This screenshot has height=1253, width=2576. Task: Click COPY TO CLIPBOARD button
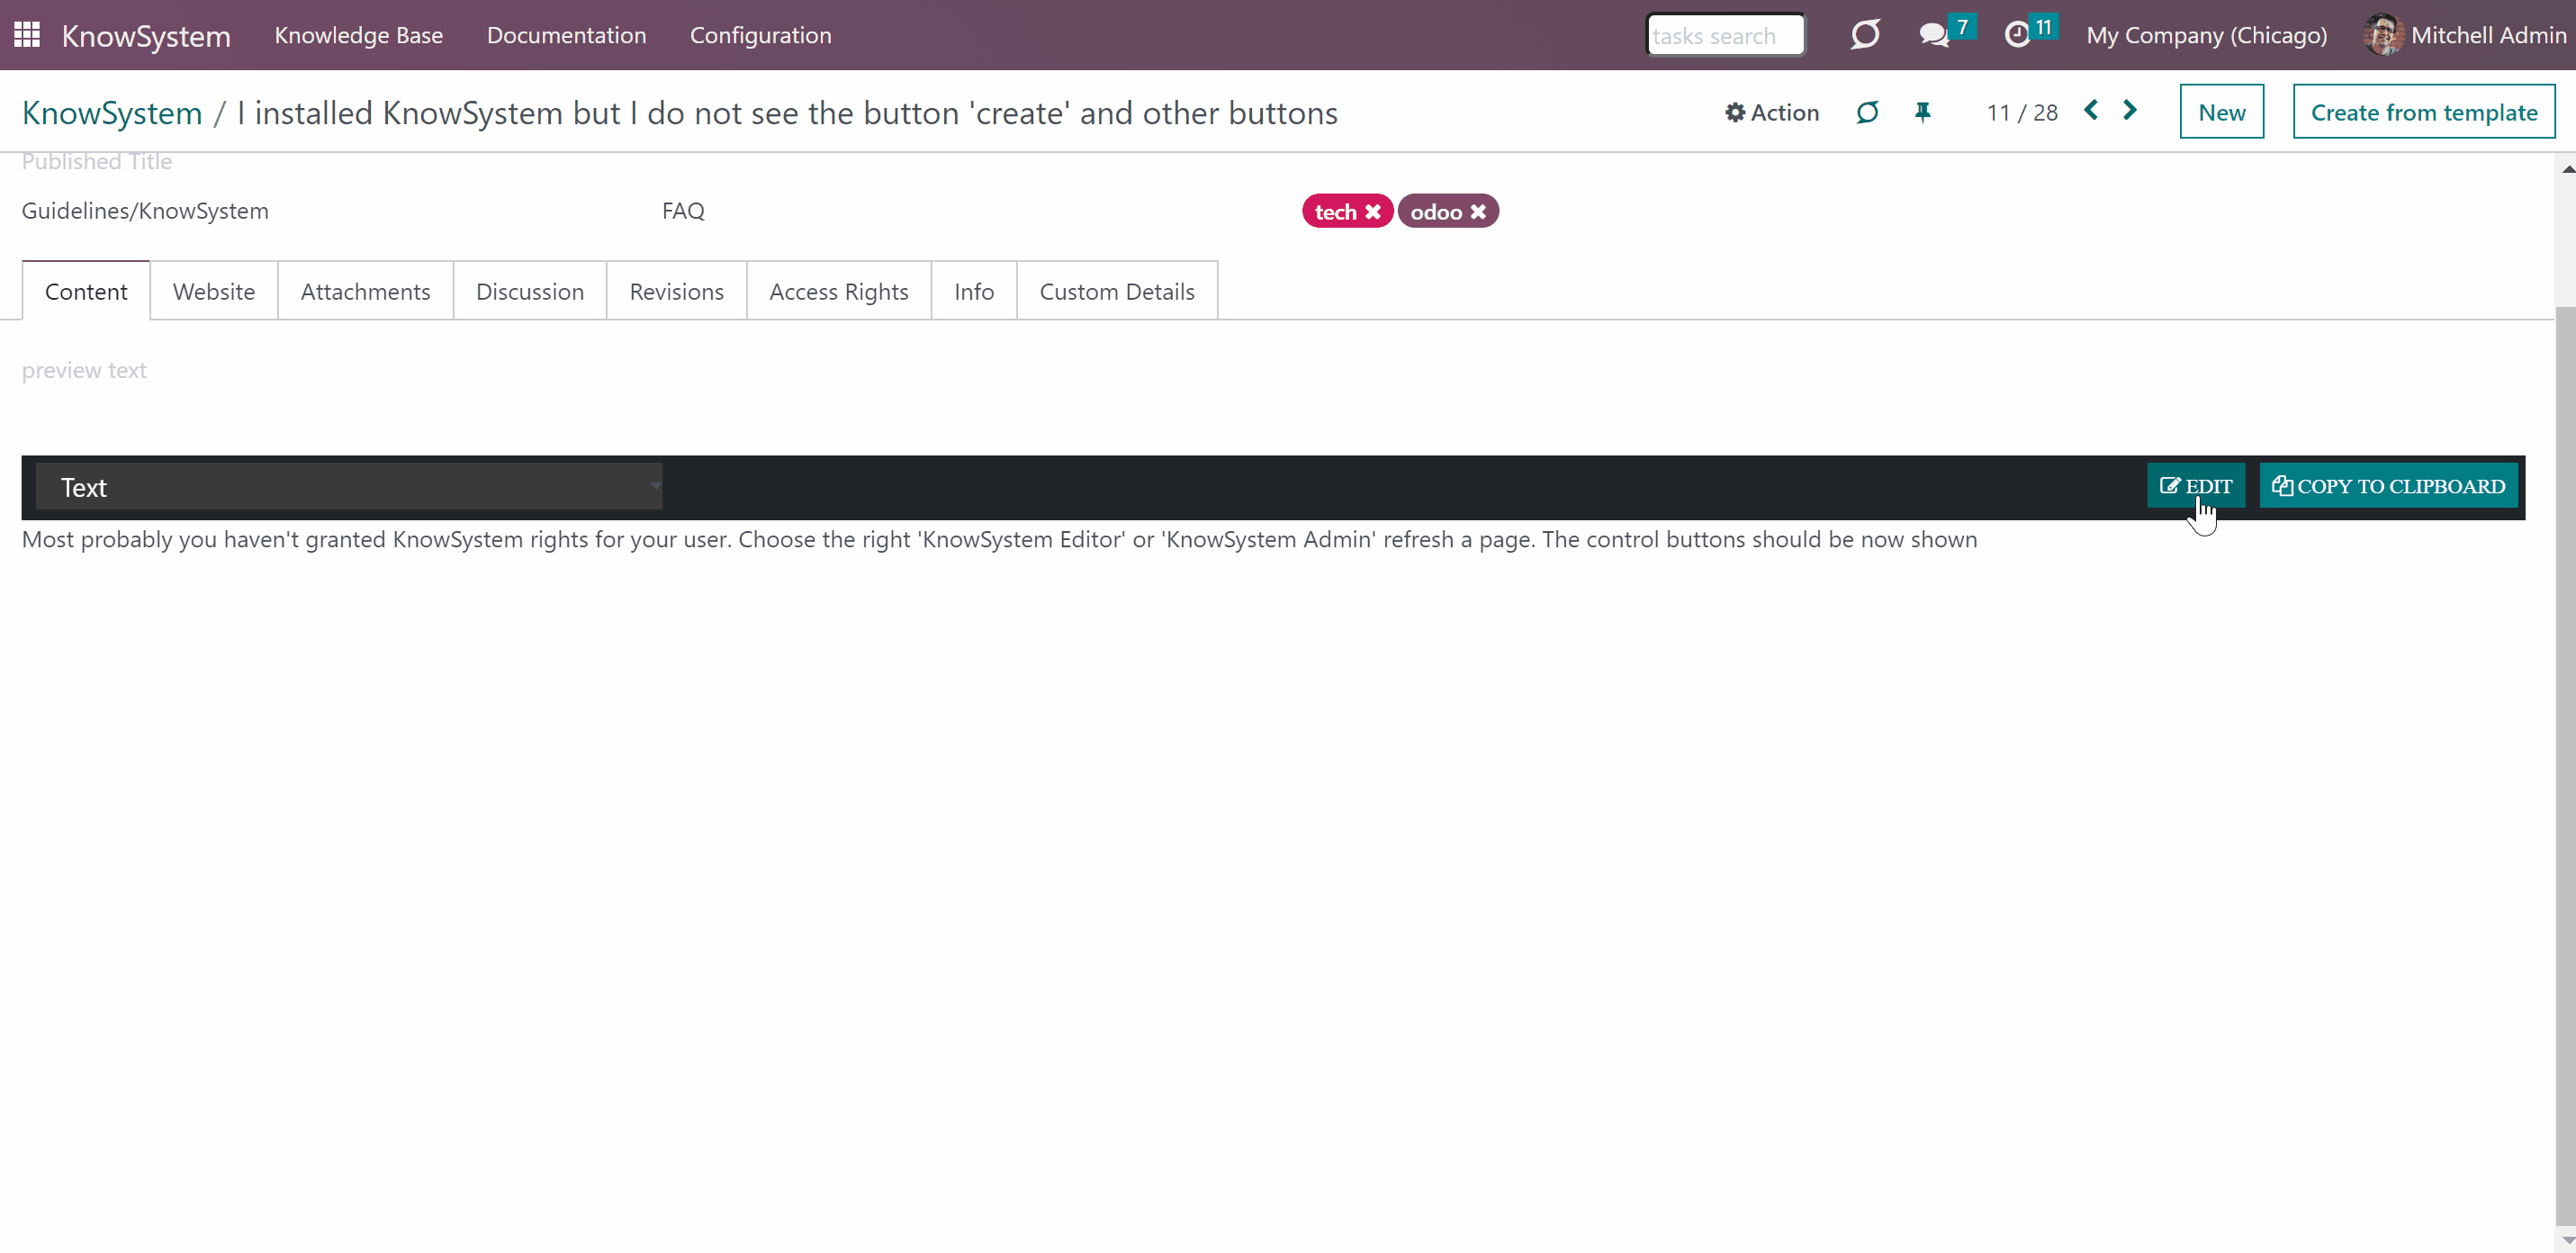pos(2388,486)
